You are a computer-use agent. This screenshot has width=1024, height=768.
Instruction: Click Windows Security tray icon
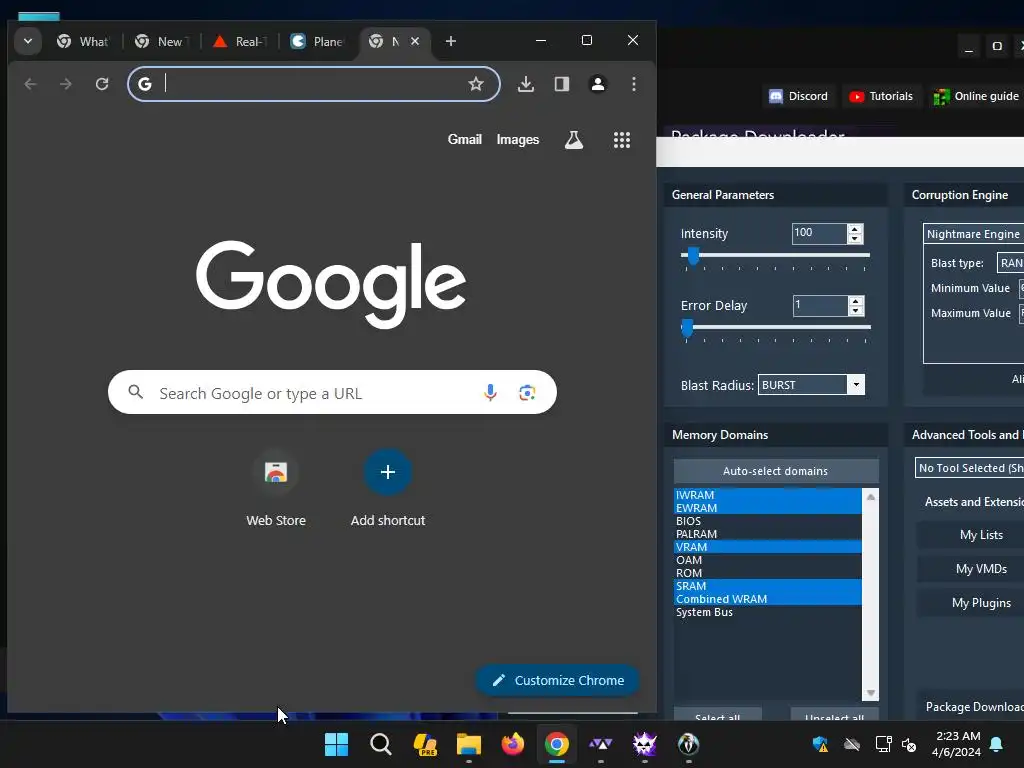[x=820, y=744]
